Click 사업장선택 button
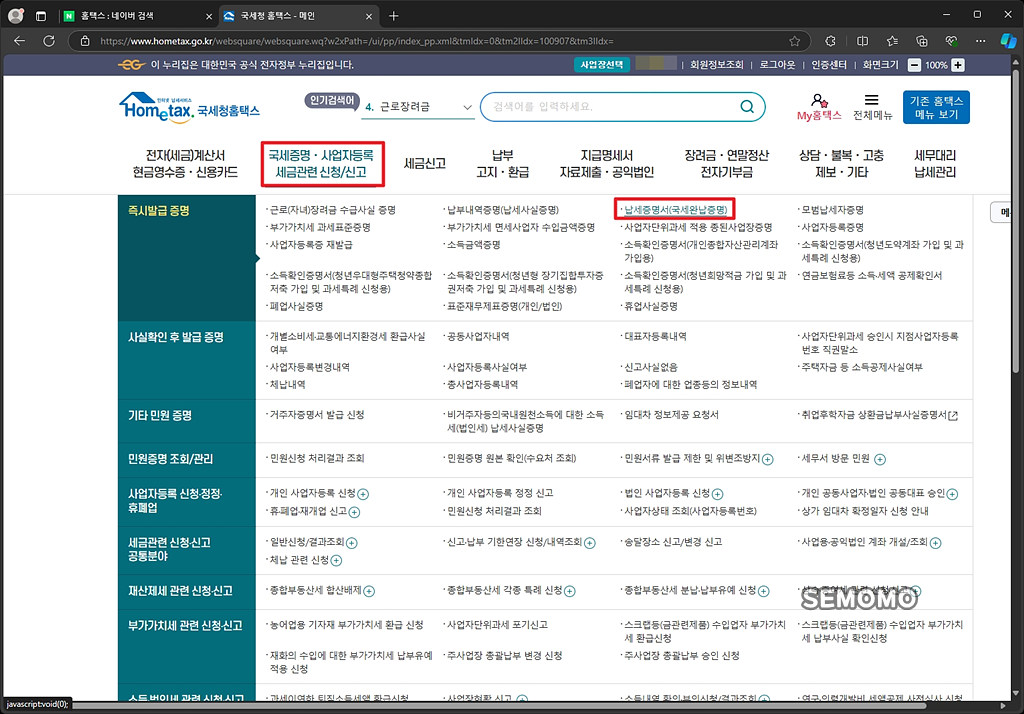The image size is (1024, 714). coord(601,65)
